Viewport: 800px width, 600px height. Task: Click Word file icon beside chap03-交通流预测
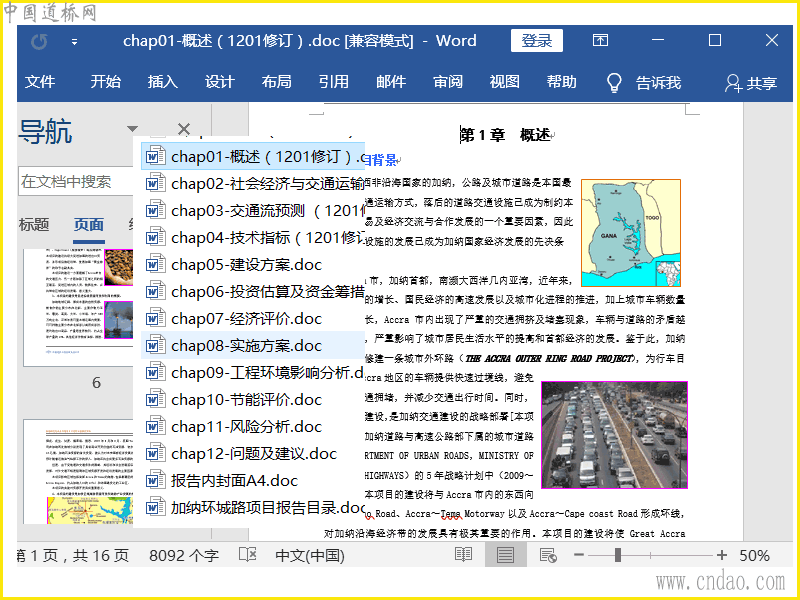point(155,210)
